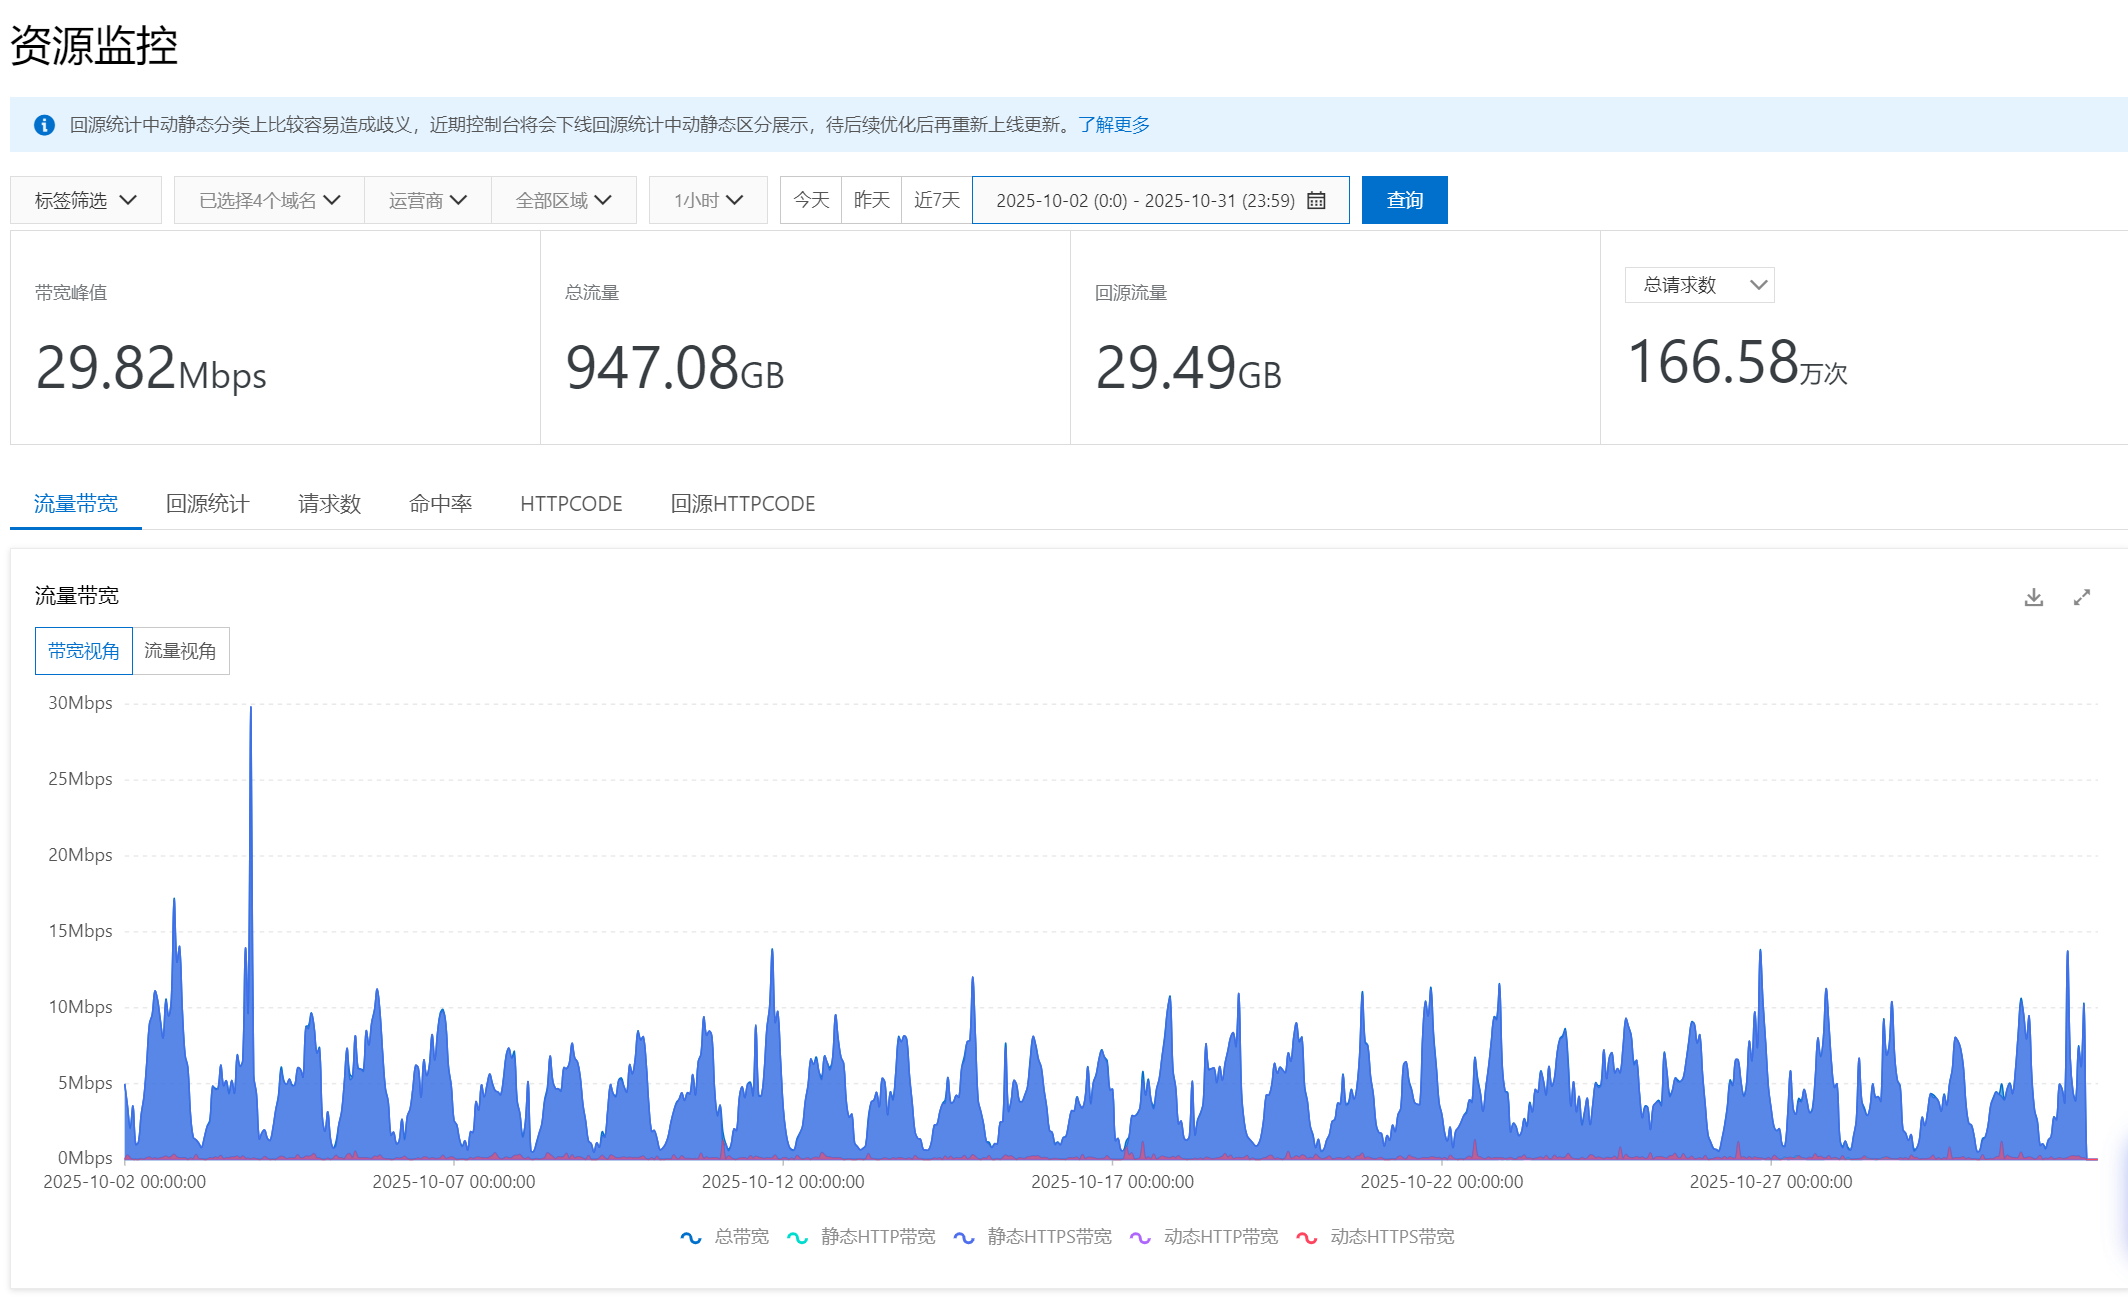Image resolution: width=2128 pixels, height=1300 pixels.
Task: Expand the 已选择4个域名 domain selector
Action: click(269, 200)
